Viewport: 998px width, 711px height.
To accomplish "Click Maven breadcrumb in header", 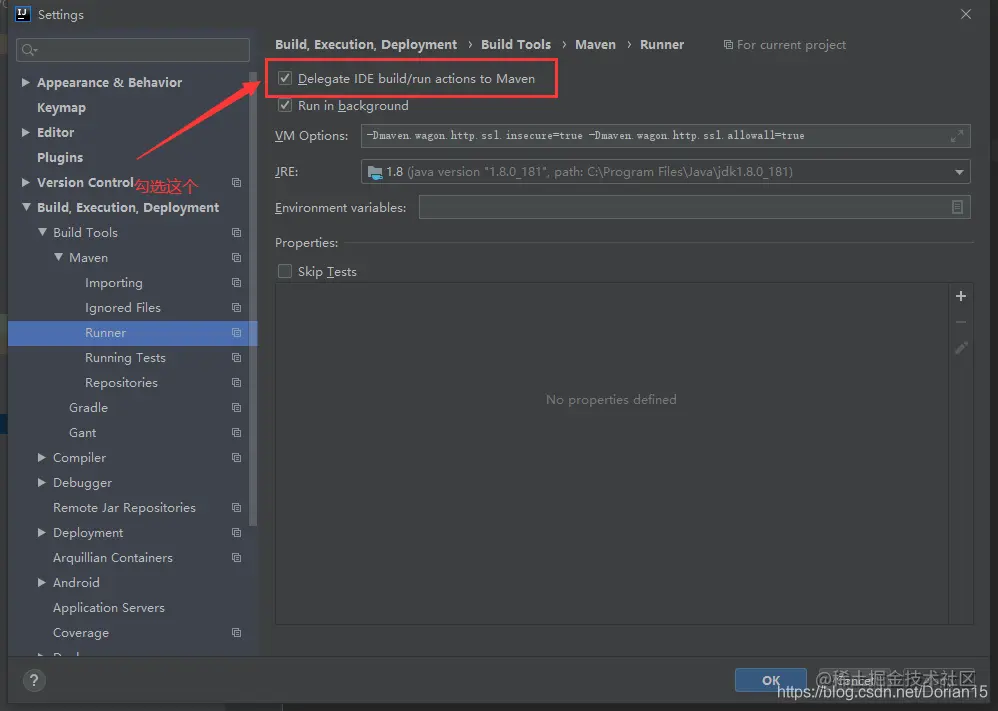I will (595, 45).
